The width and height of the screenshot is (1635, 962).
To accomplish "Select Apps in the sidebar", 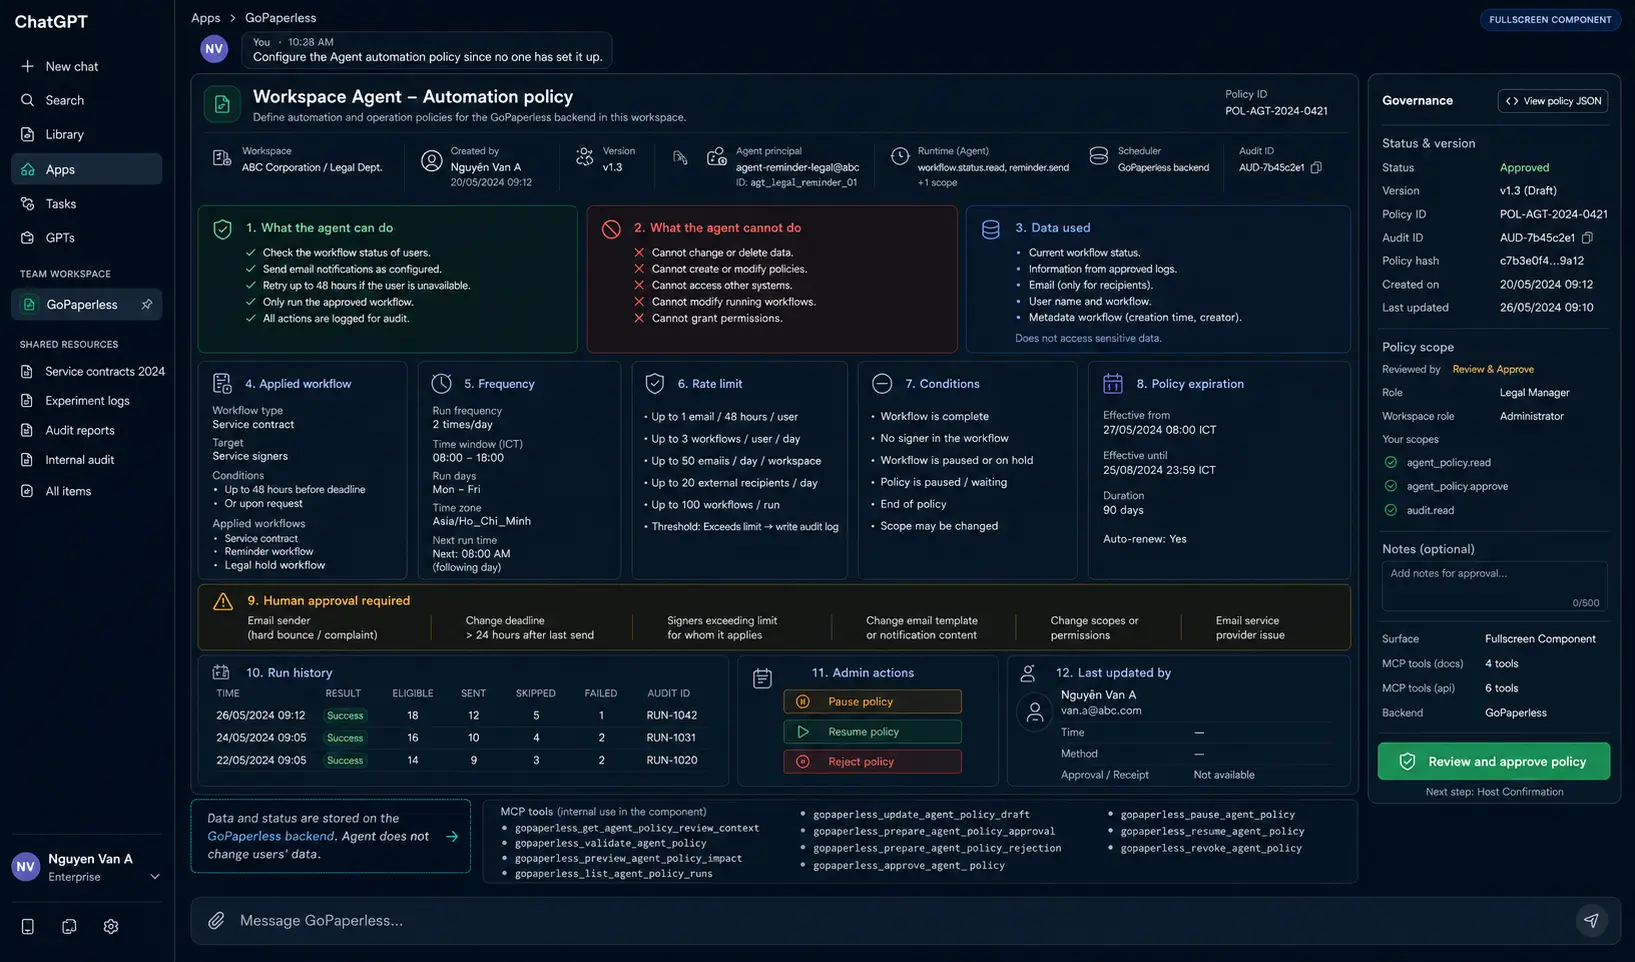I will click(86, 169).
